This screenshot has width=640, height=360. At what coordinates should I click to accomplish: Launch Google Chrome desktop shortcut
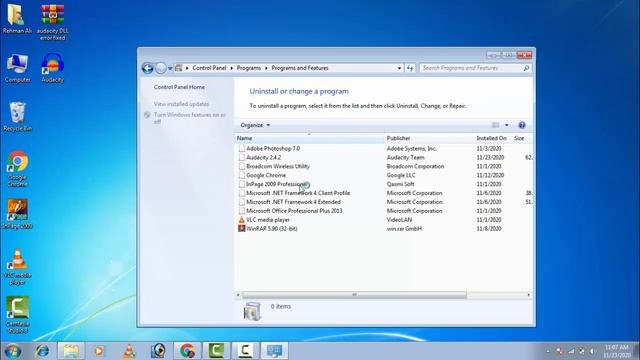pyautogui.click(x=17, y=169)
